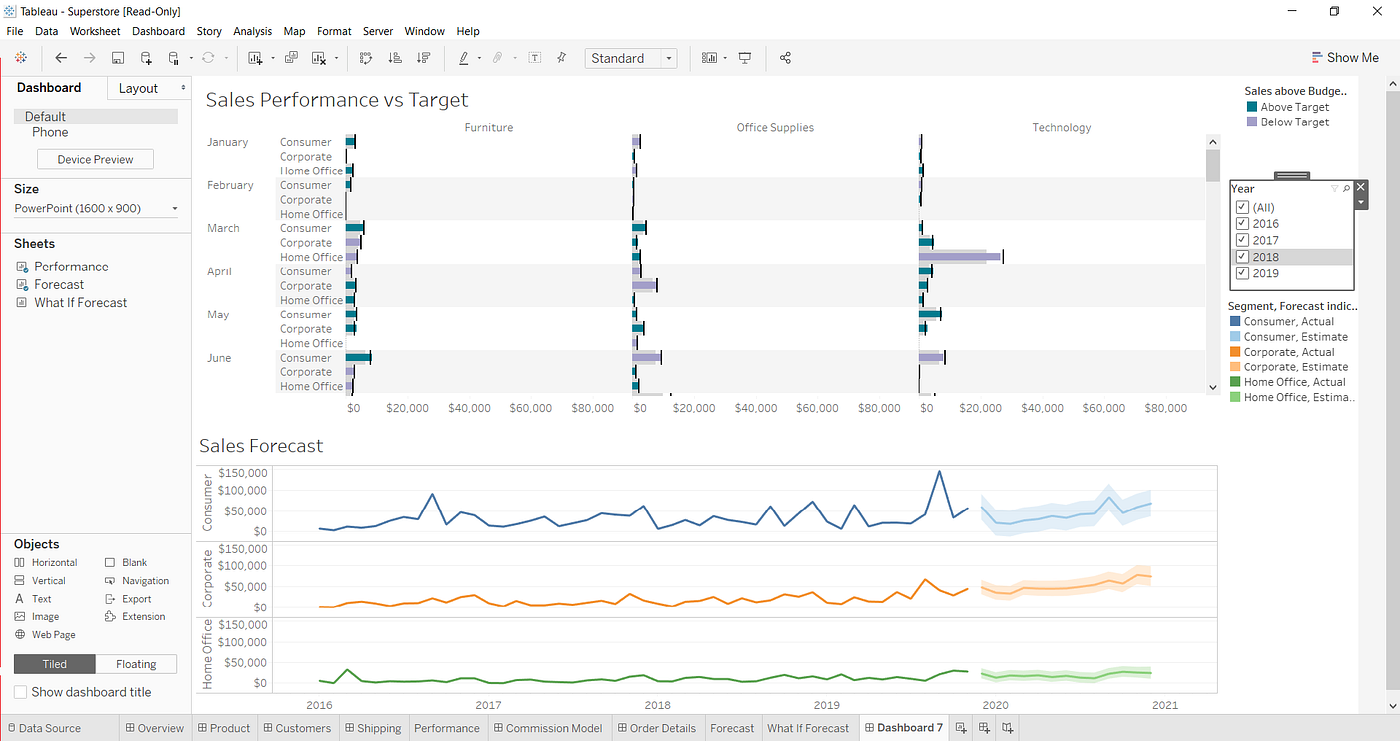Open the Analysis menu
This screenshot has width=1400, height=741.
point(252,31)
